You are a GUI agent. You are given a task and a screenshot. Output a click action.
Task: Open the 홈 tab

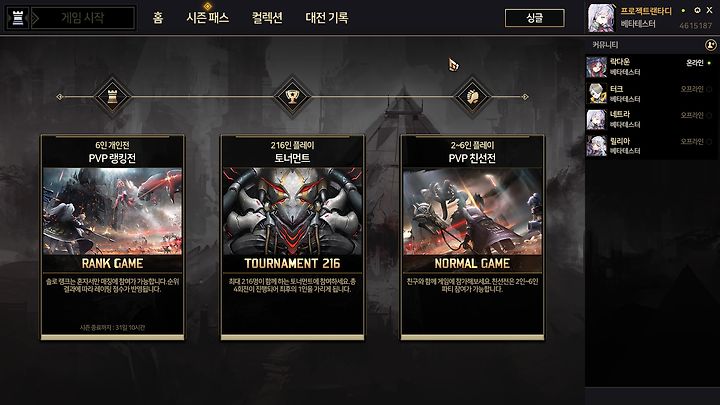(158, 18)
